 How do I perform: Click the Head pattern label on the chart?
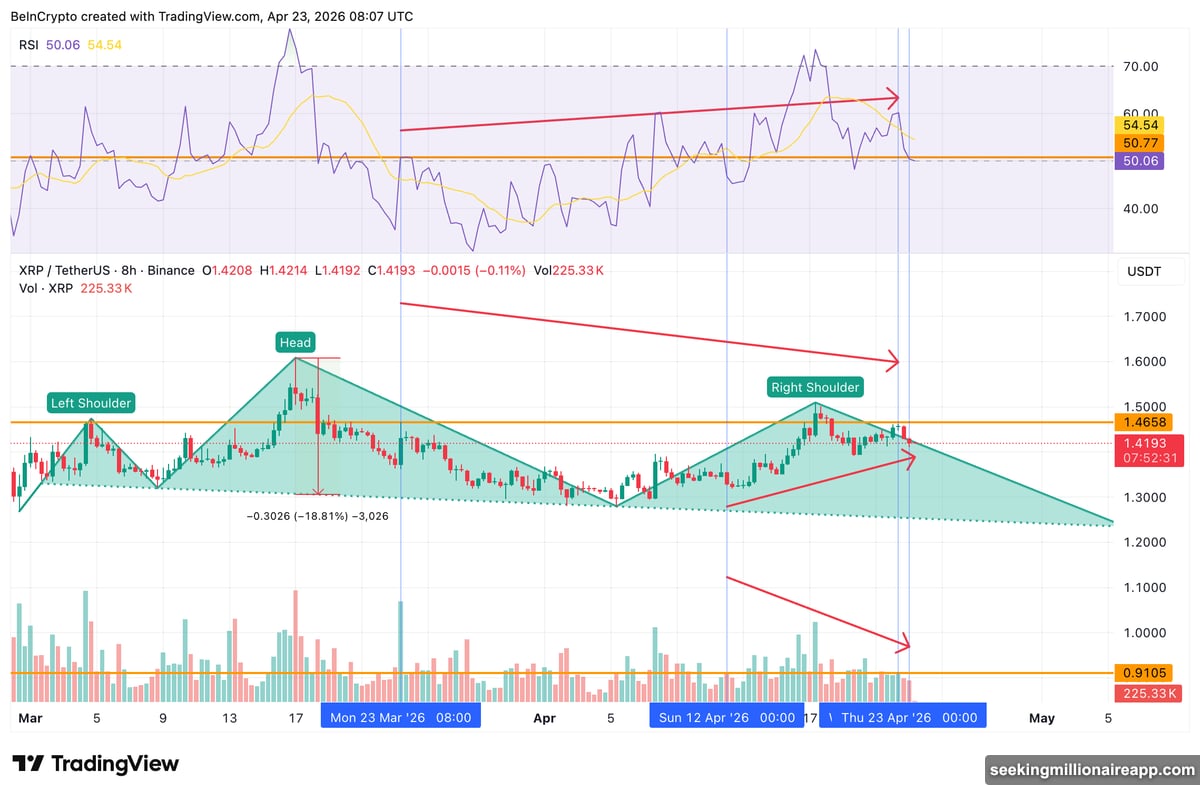(295, 342)
